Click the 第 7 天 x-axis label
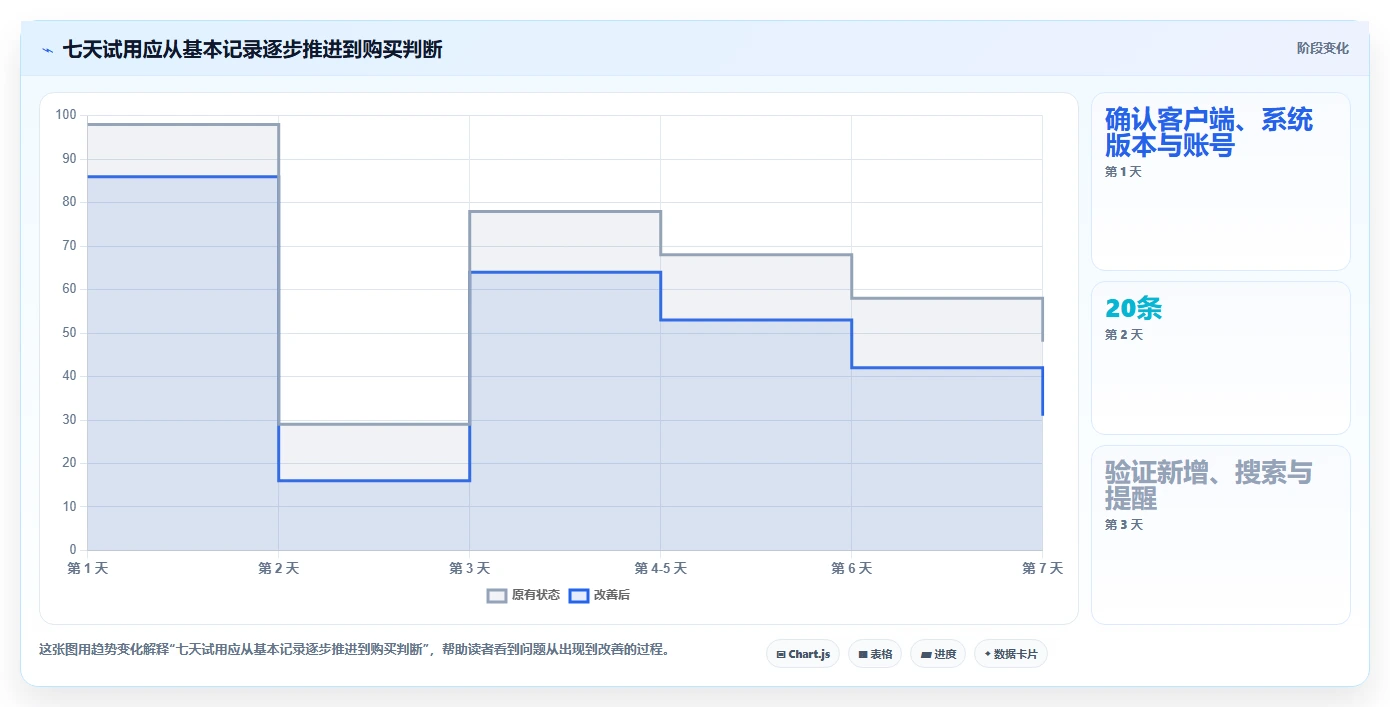Screen dimensions: 1390x707 click(1042, 568)
